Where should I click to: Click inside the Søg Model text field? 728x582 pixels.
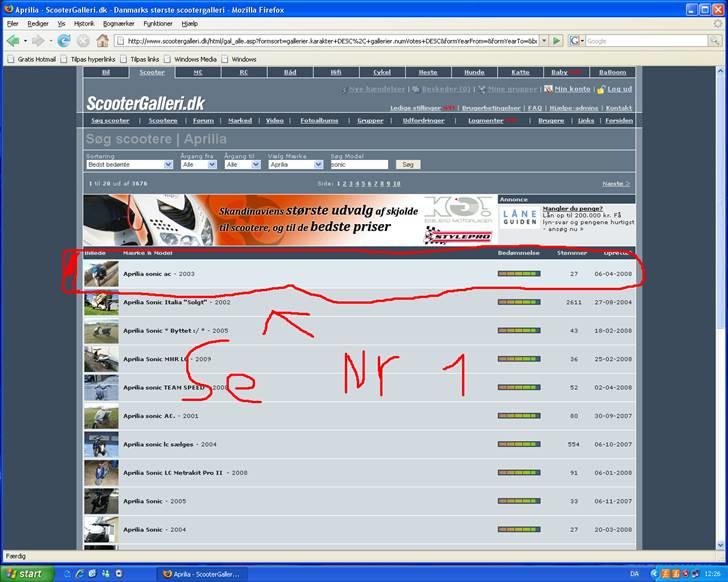point(359,165)
